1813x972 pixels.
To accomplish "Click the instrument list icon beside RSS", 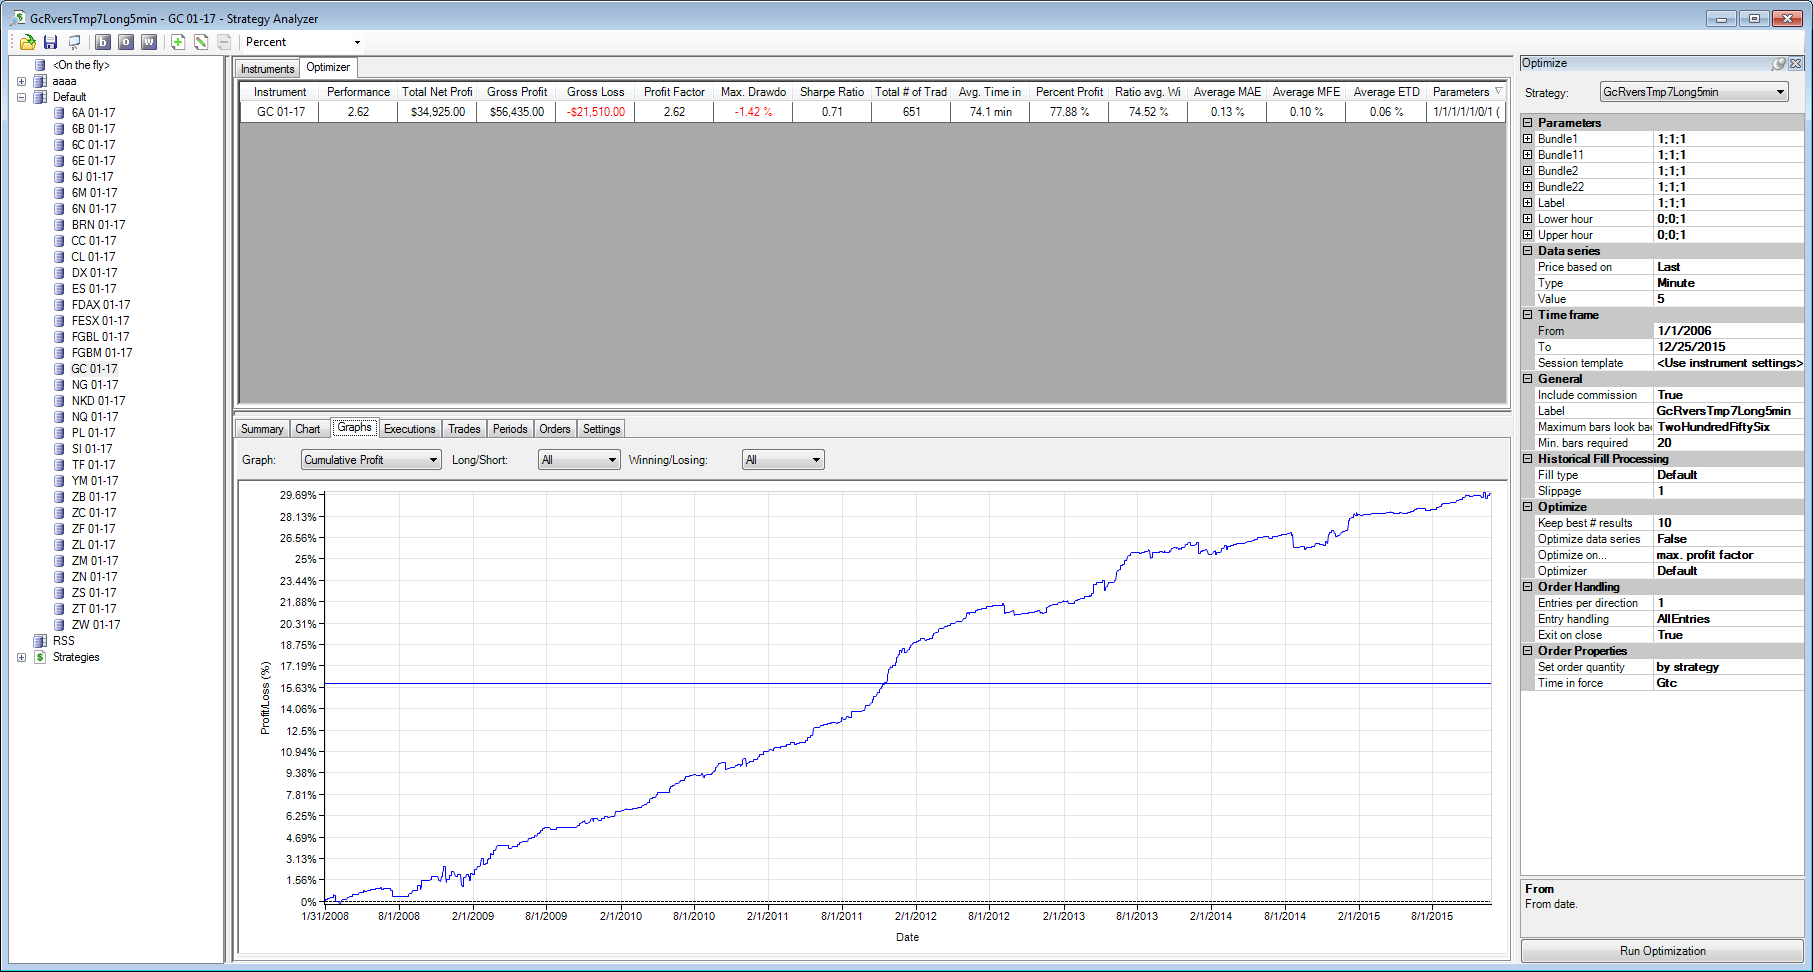I will tap(40, 641).
